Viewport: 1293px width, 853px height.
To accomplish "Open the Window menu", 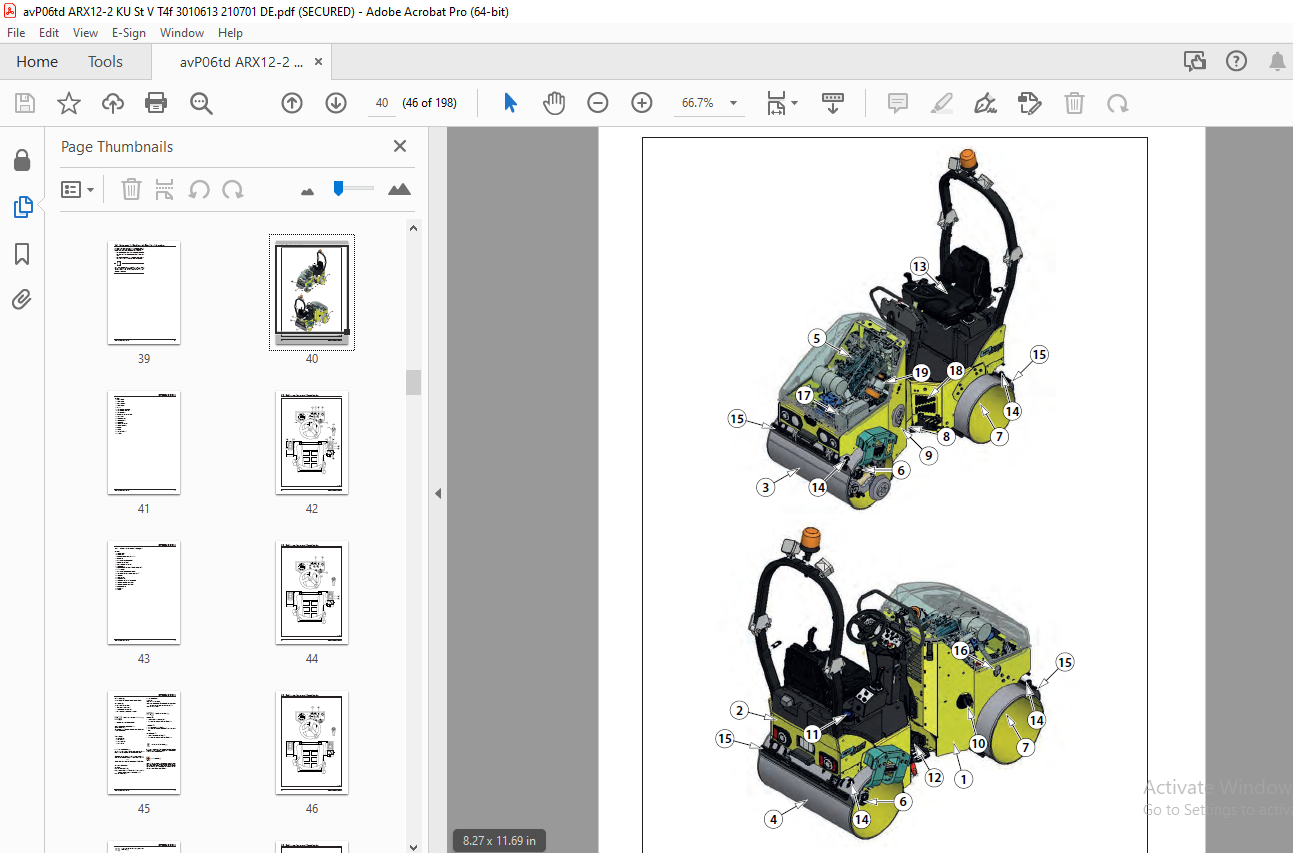I will pos(182,32).
